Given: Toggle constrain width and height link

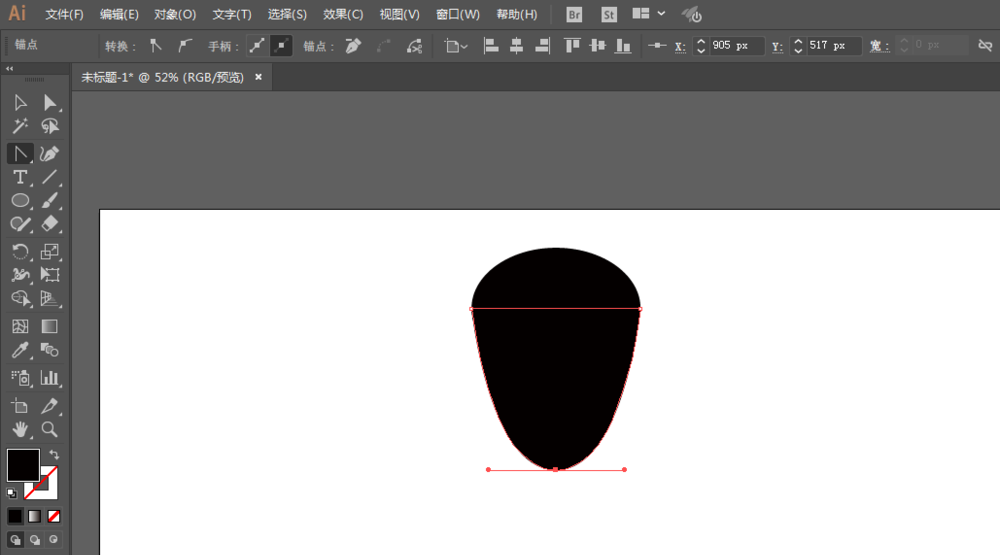Looking at the screenshot, I should click(x=985, y=45).
